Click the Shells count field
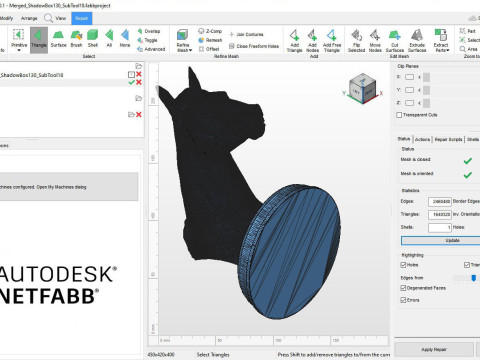The image size is (480, 360). (439, 227)
